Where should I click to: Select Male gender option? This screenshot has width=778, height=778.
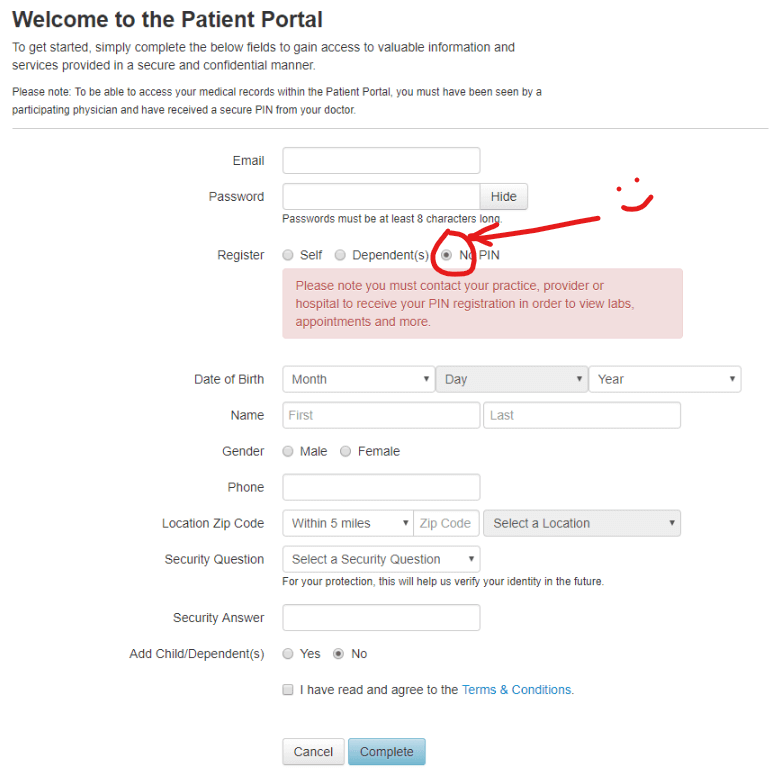288,451
